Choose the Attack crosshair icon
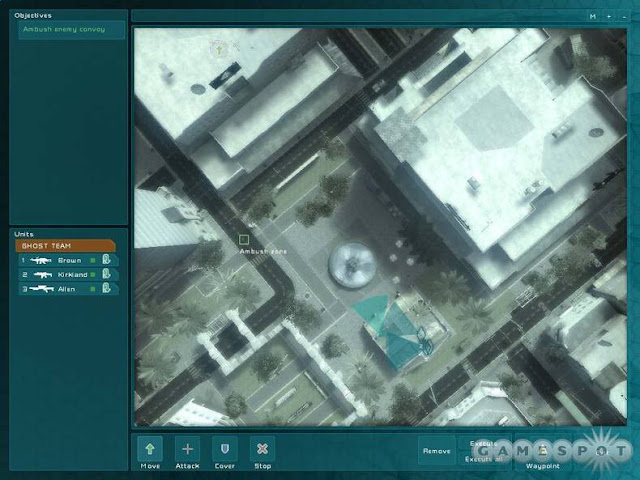This screenshot has width=640, height=480. point(187,449)
